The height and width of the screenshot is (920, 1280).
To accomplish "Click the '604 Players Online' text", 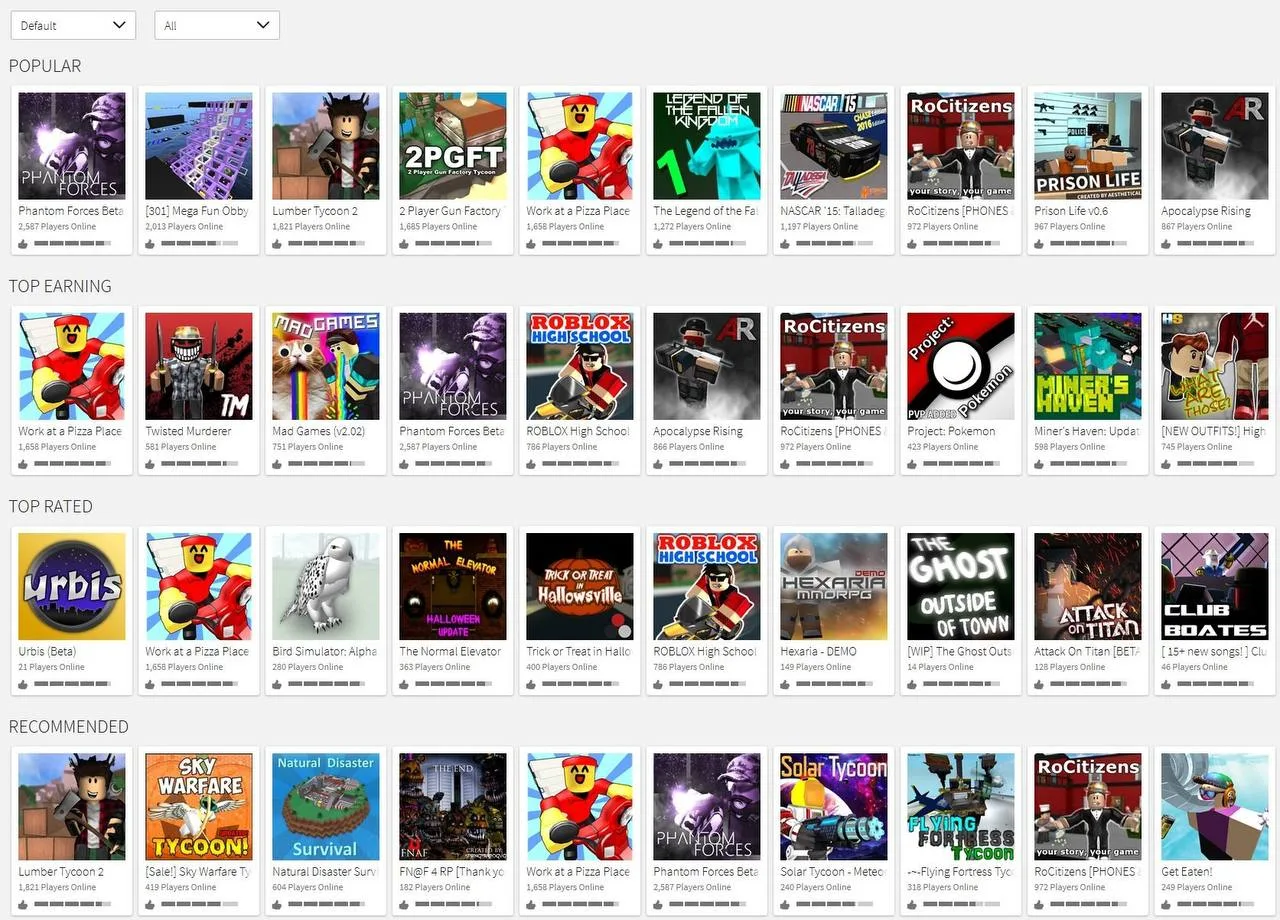I will pos(308,887).
